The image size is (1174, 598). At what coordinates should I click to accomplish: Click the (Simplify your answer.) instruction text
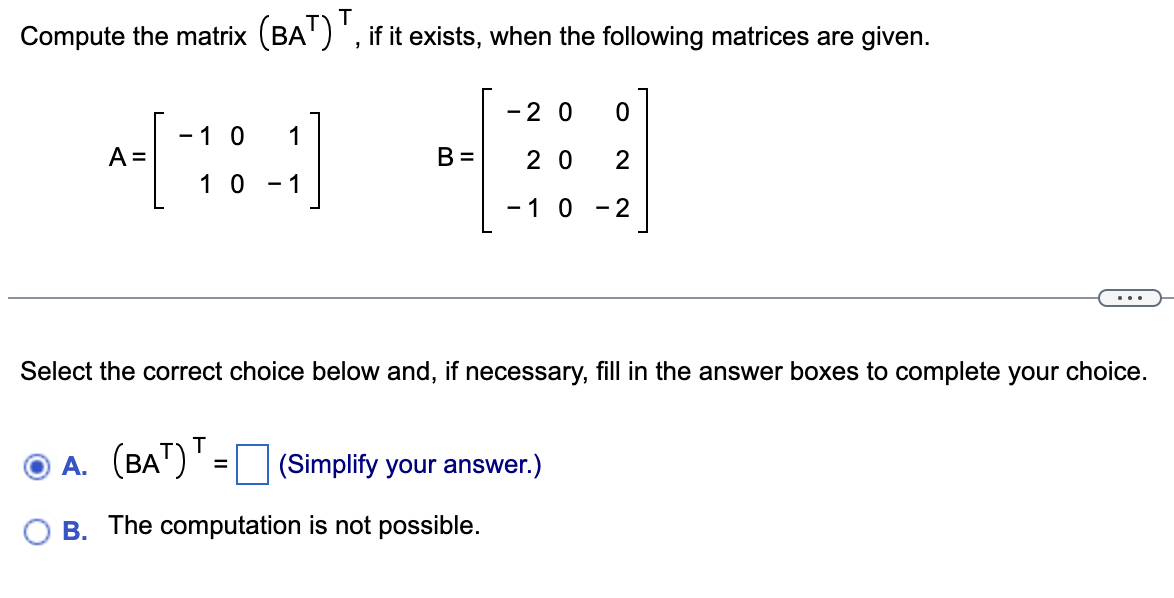410,465
